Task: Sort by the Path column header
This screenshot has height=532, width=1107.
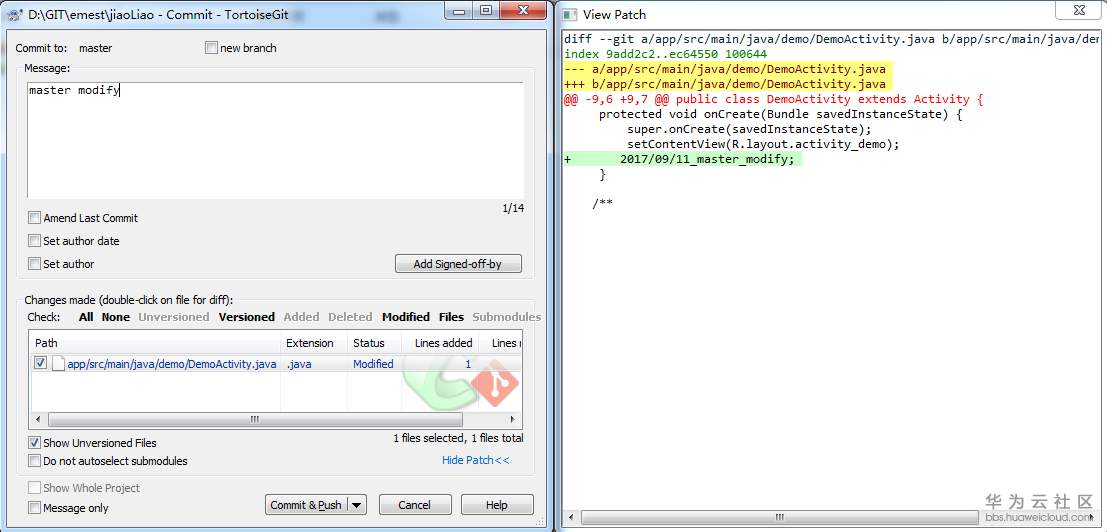Action: (x=155, y=343)
